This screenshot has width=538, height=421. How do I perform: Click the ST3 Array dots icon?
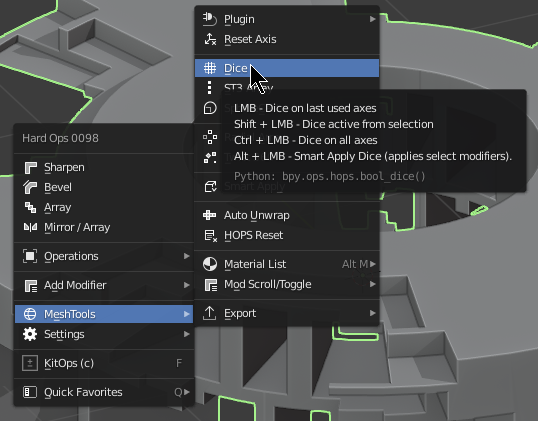coord(210,88)
